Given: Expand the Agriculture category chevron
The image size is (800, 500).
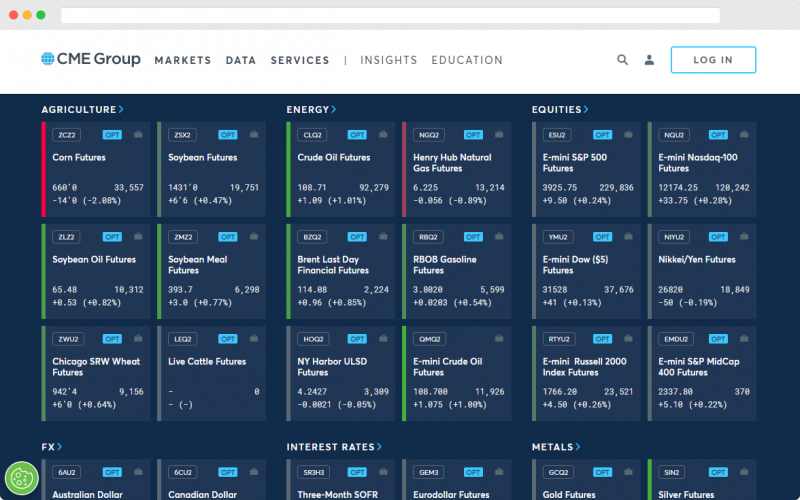Looking at the screenshot, I should 121,109.
